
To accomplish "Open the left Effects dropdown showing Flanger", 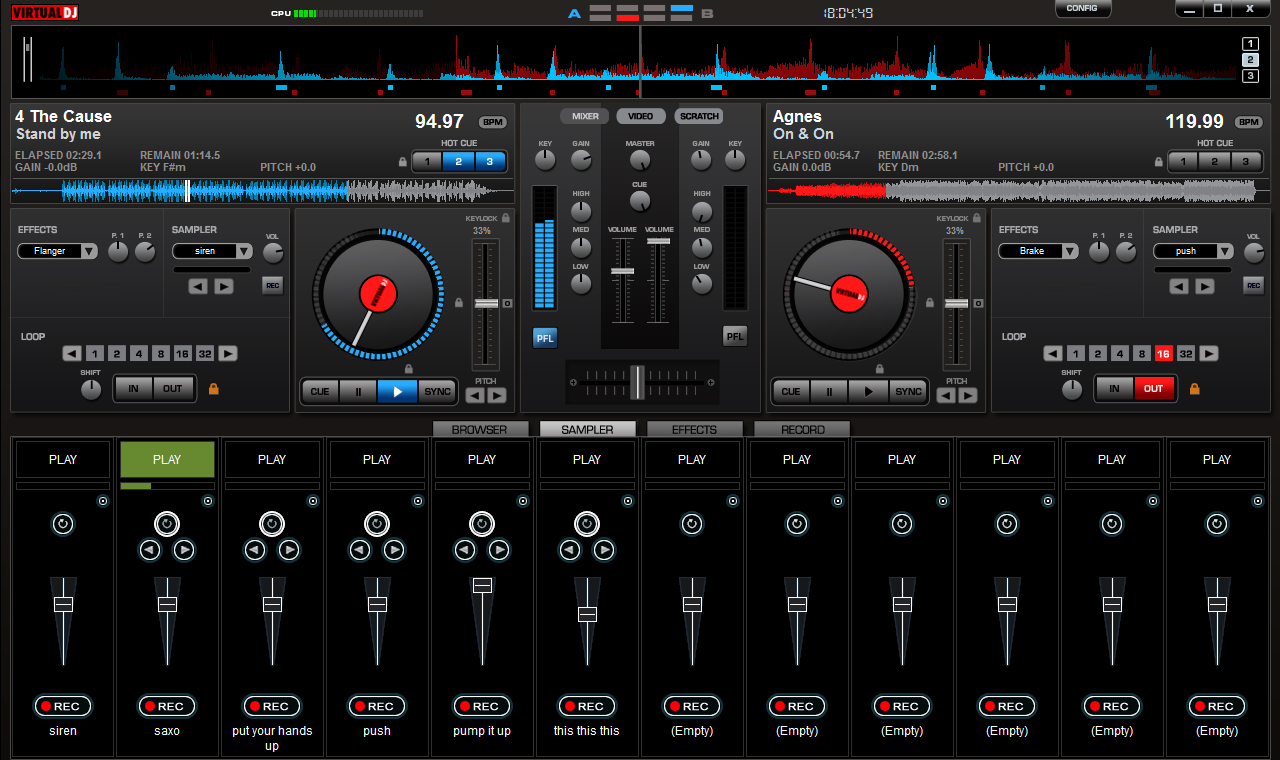I will pos(58,251).
